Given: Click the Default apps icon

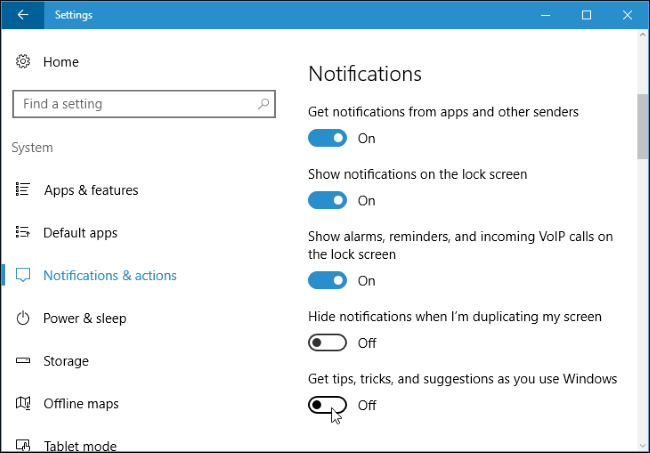Looking at the screenshot, I should 23,233.
